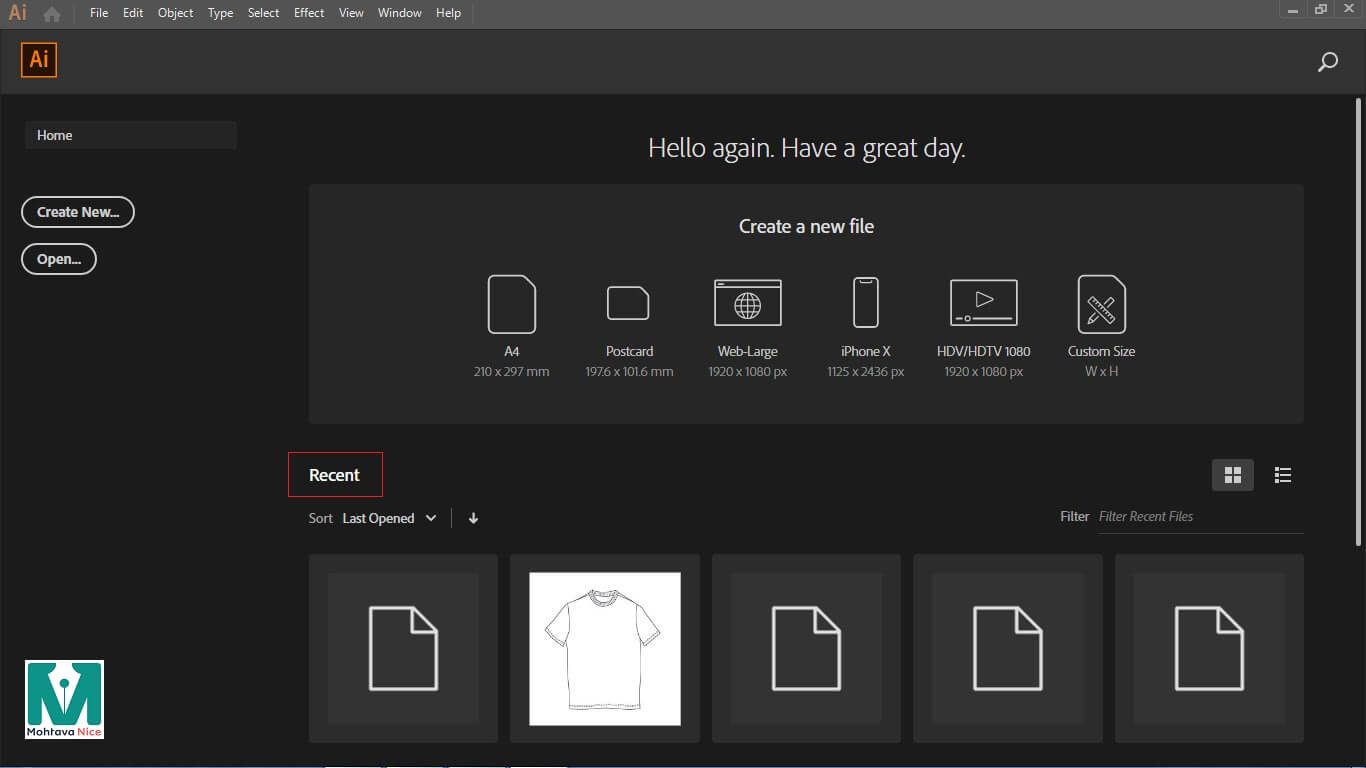
Task: Choose the iPhone X preset icon
Action: click(865, 303)
